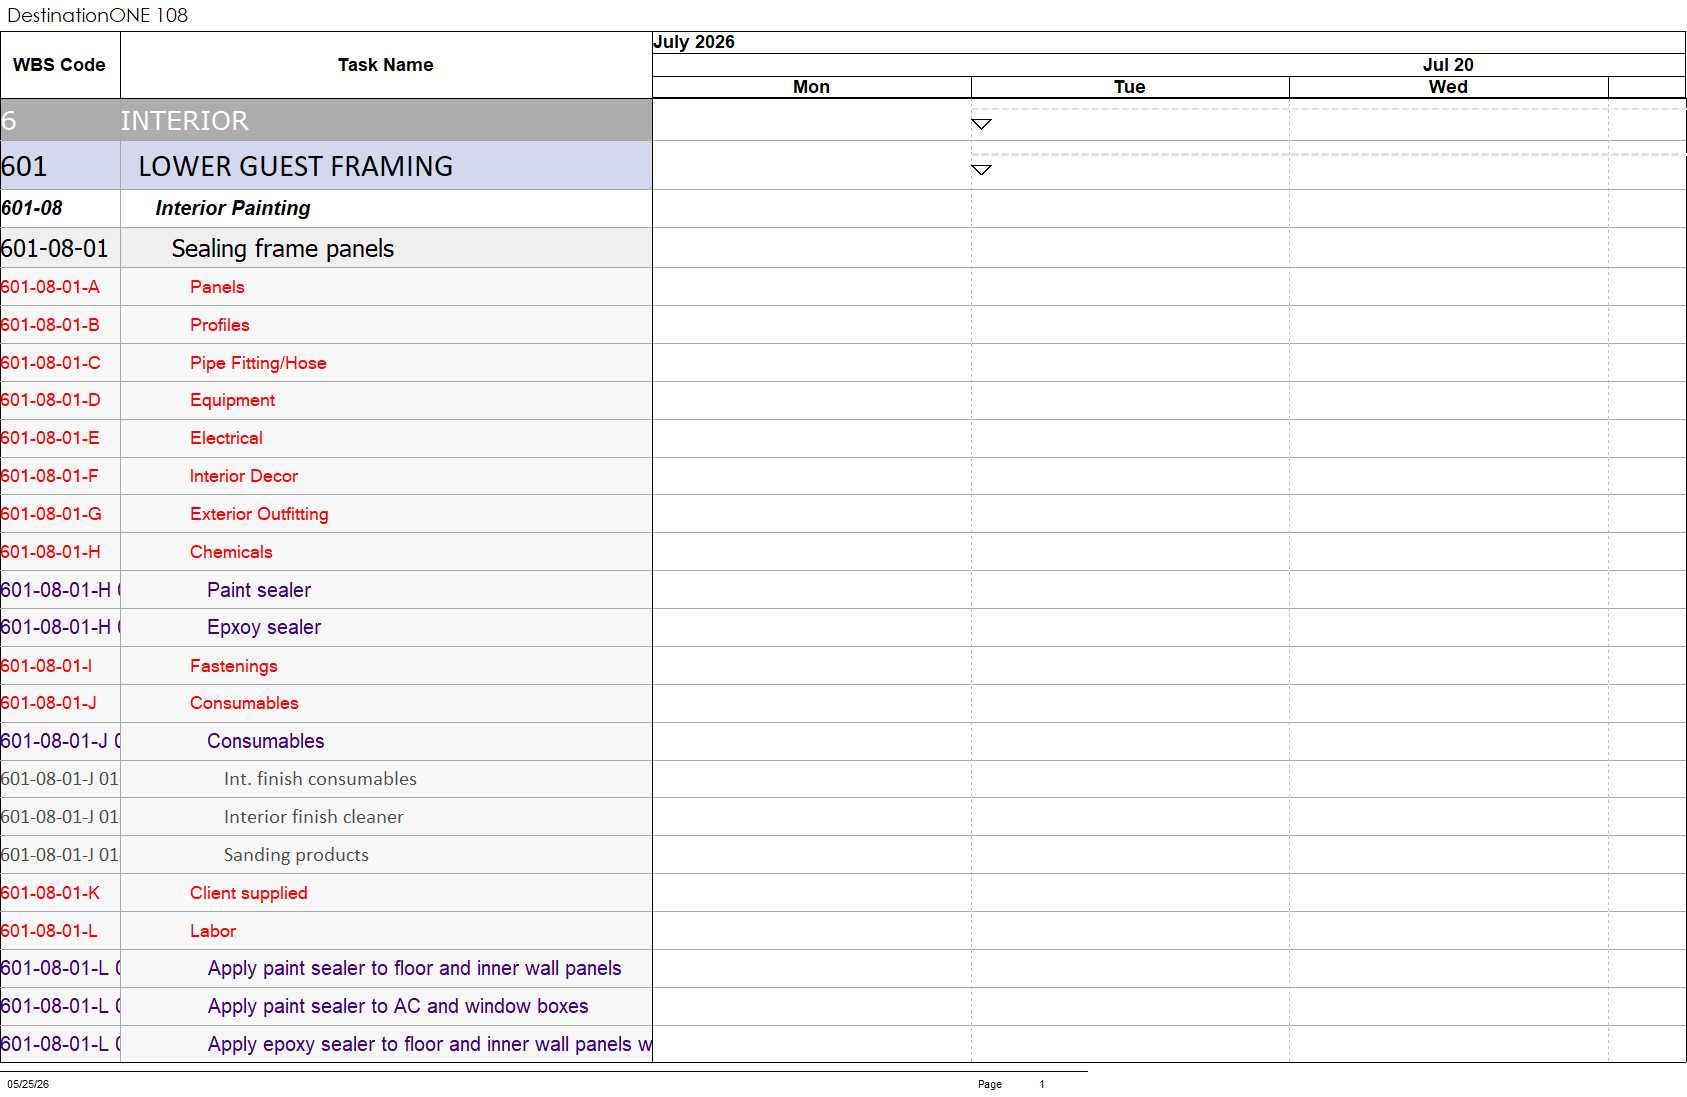Select the INTERIOR section row

click(326, 120)
